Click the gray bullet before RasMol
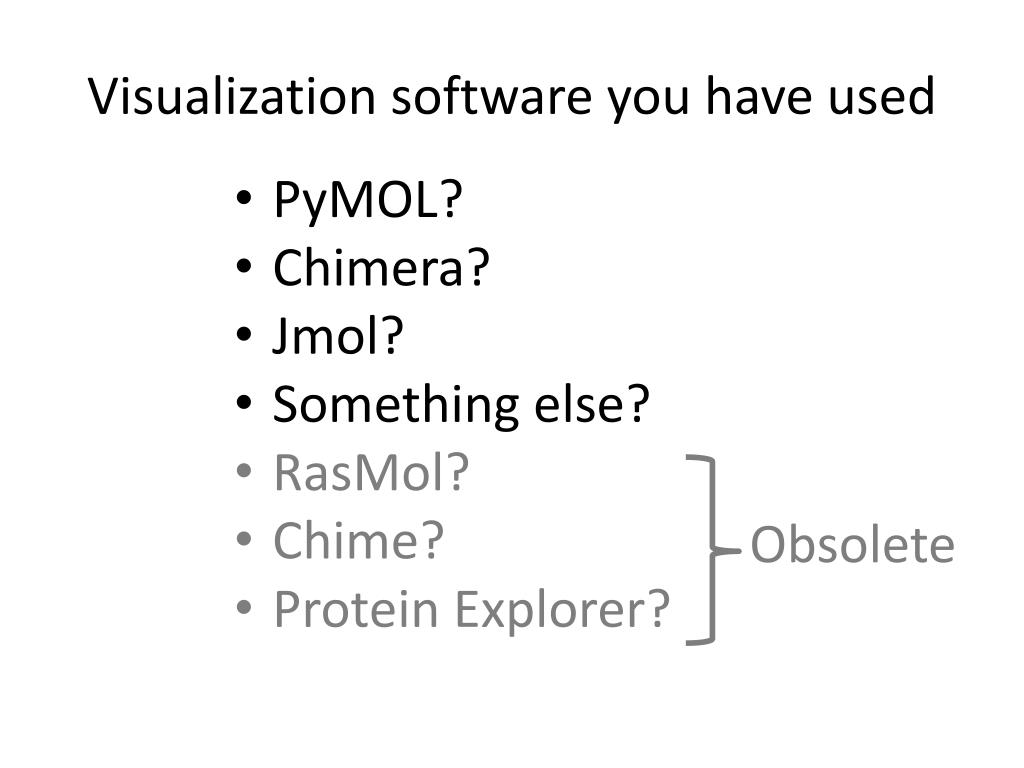Viewport: 1024px width, 768px height. pos(244,470)
